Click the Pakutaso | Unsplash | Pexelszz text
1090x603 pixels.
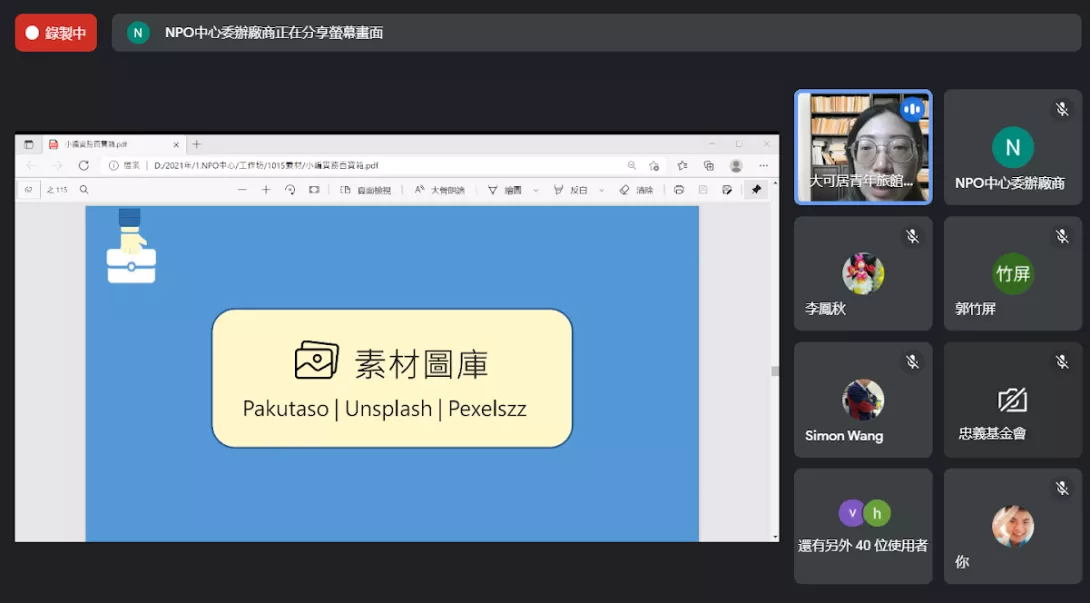point(384,408)
